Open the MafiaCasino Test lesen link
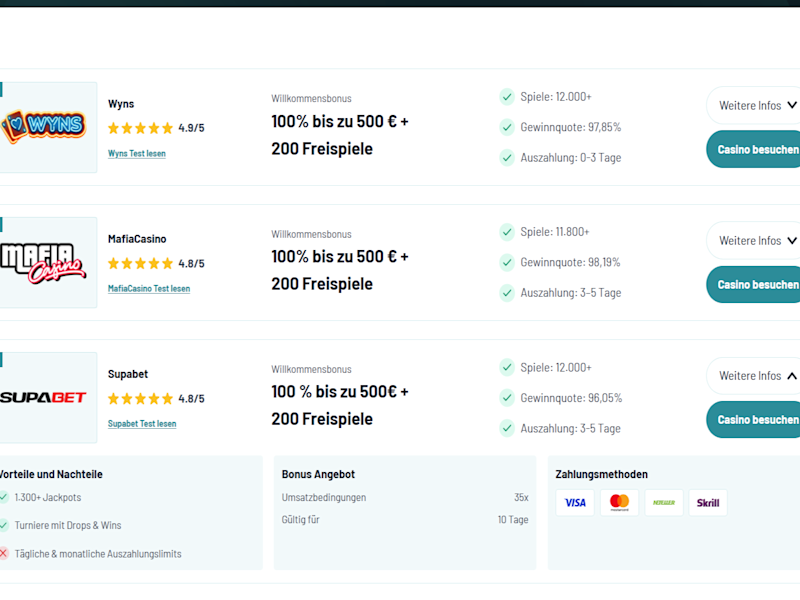 coord(149,289)
